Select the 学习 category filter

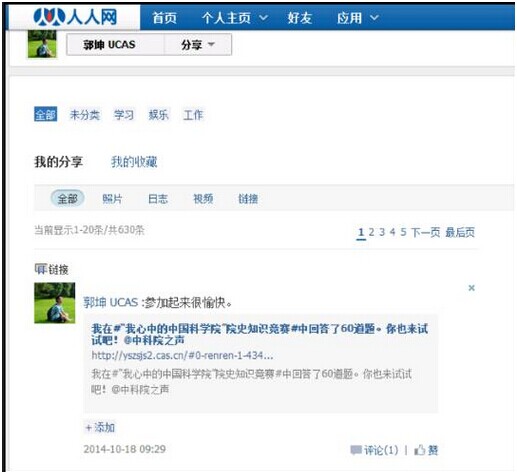pyautogui.click(x=124, y=115)
